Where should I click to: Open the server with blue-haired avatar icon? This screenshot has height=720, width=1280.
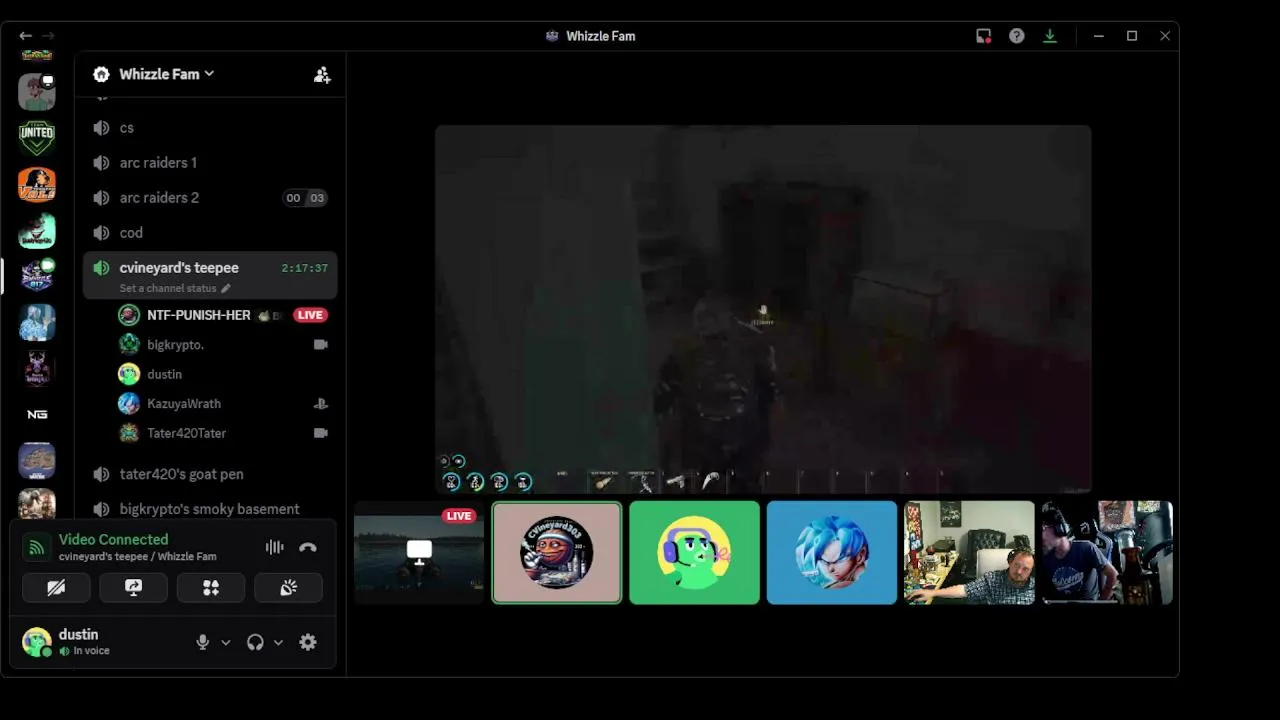[x=37, y=322]
